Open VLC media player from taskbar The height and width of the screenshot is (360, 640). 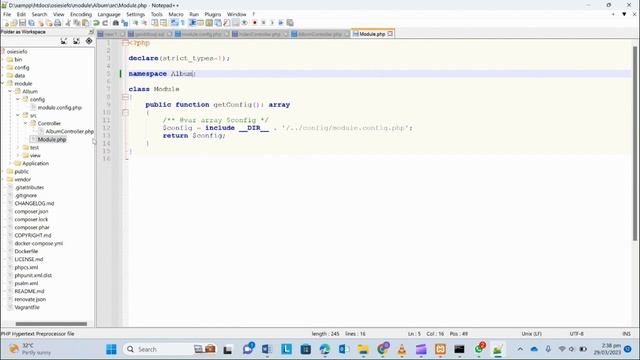pos(402,349)
